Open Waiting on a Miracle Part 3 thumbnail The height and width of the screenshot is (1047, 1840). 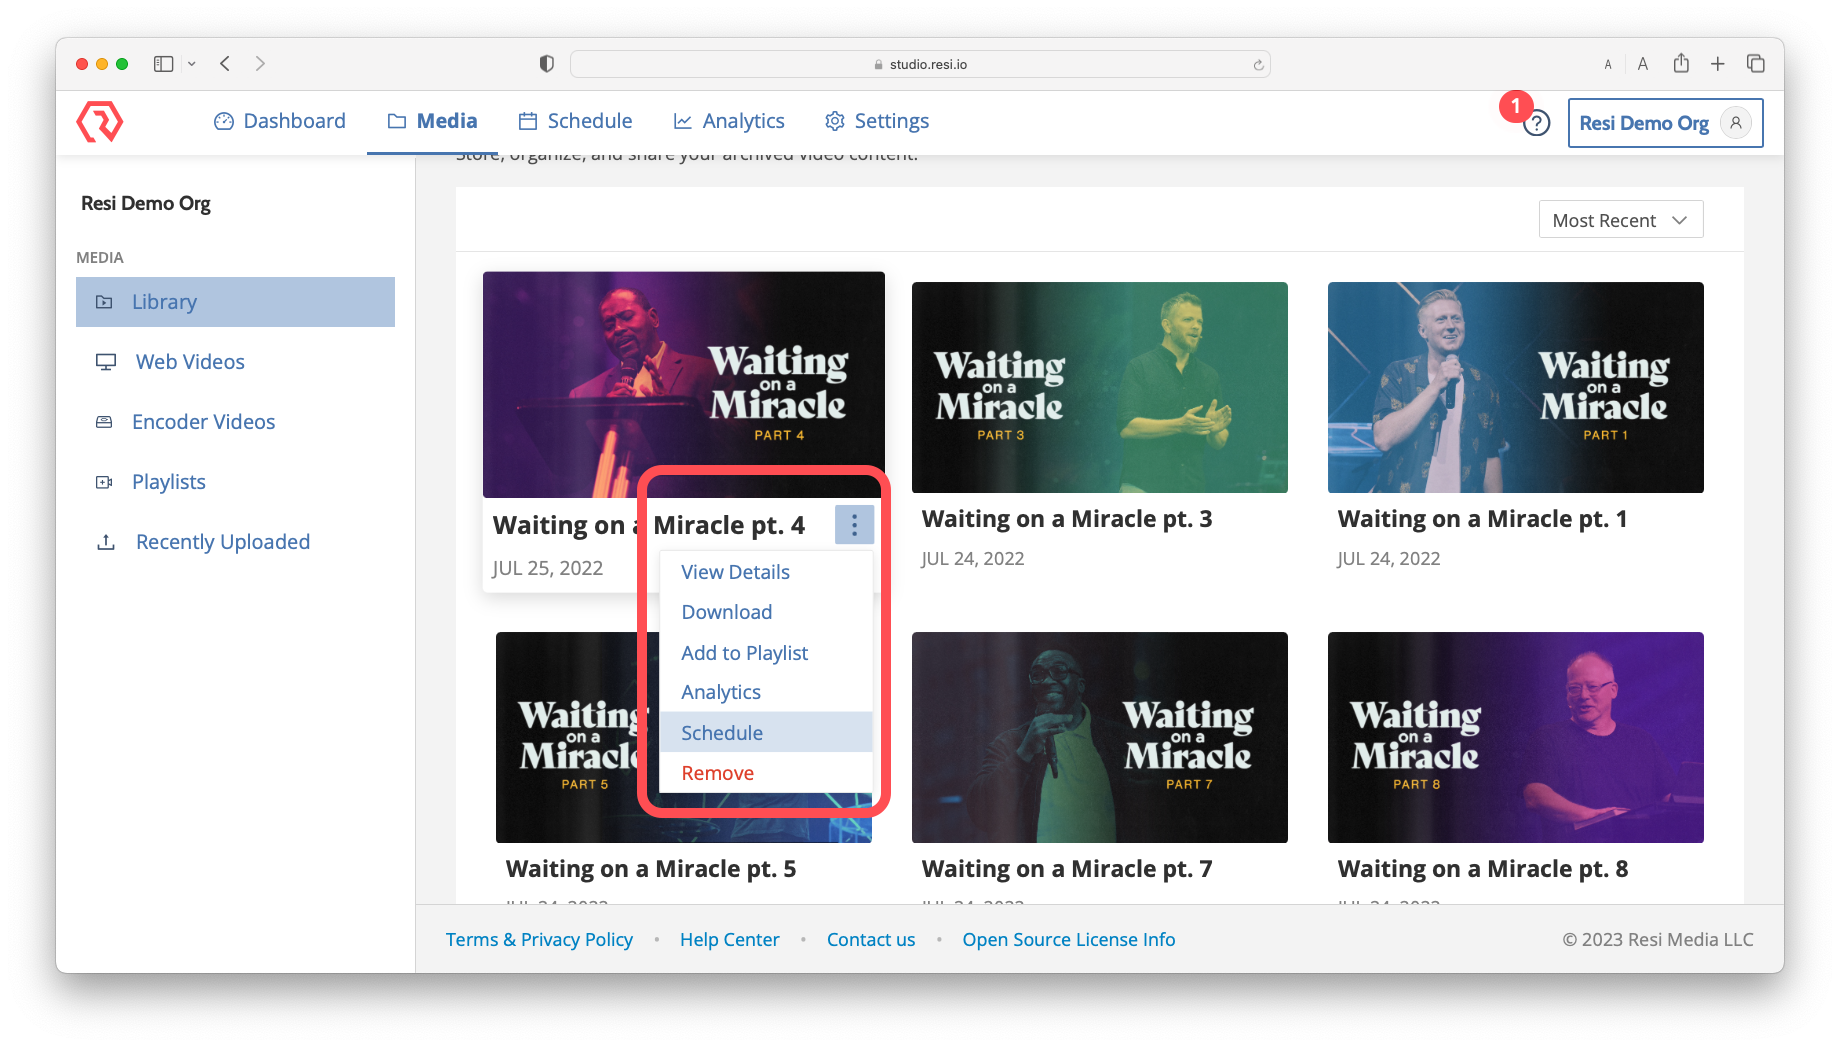coord(1100,387)
